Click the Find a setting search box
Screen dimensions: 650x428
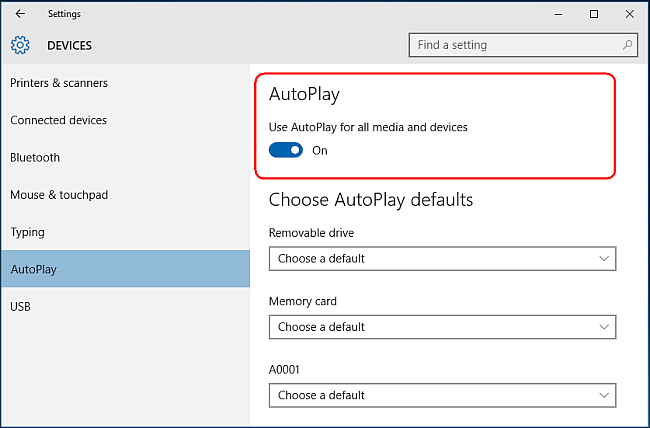point(515,45)
